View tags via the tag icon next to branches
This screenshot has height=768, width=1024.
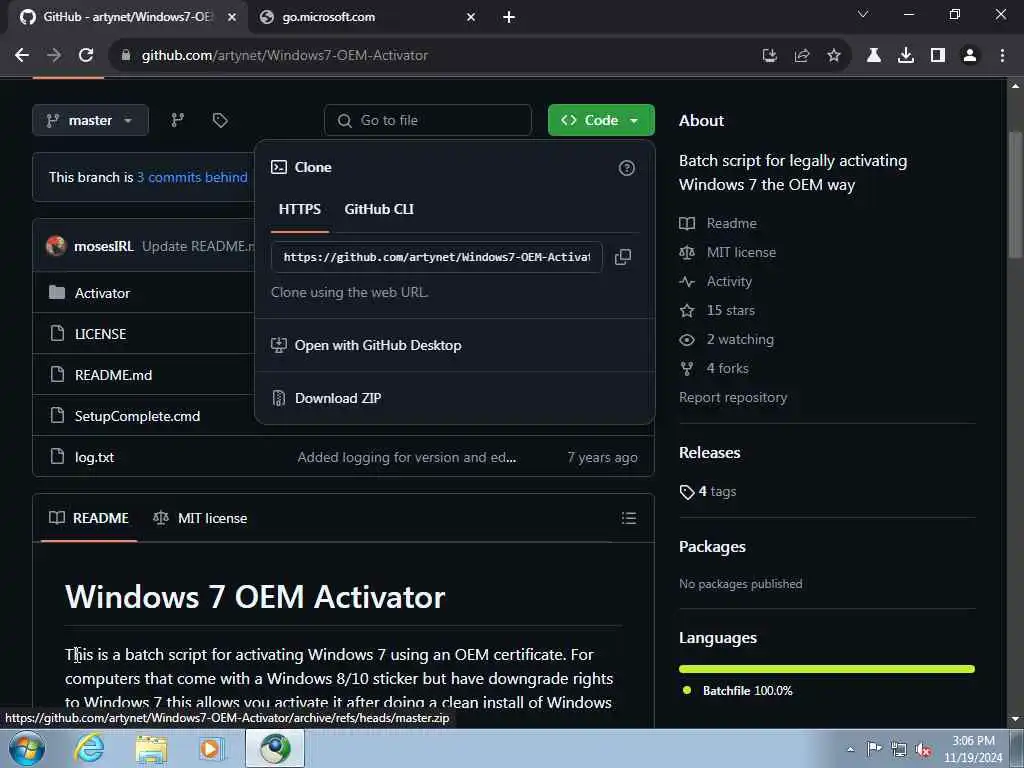[x=220, y=120]
